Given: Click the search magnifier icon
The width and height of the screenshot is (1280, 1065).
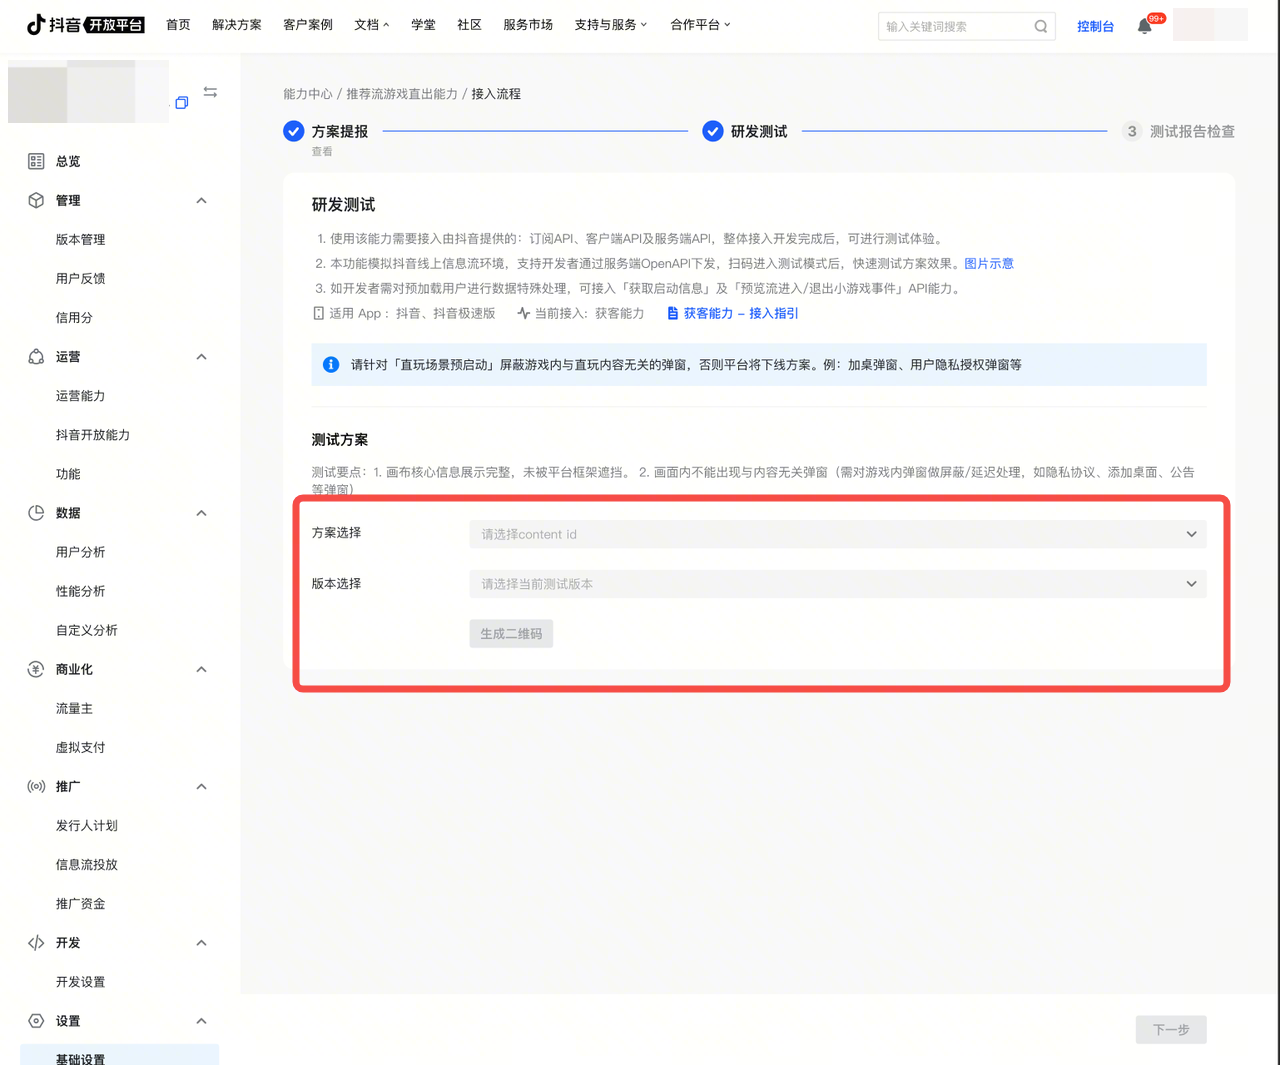Looking at the screenshot, I should coord(1041,27).
